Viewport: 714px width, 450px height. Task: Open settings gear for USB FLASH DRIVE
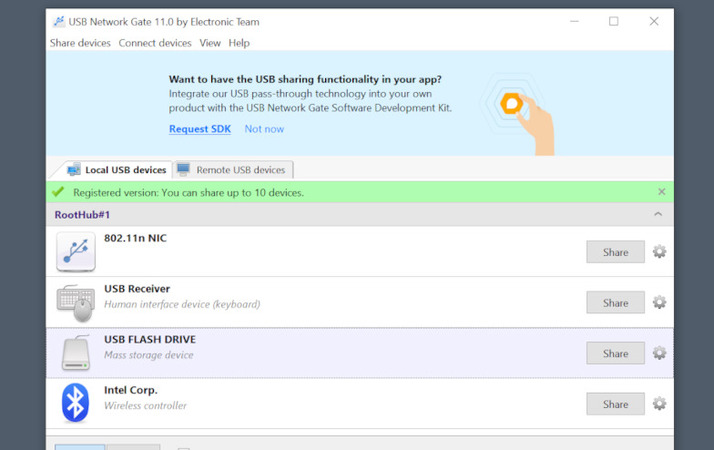tap(659, 353)
